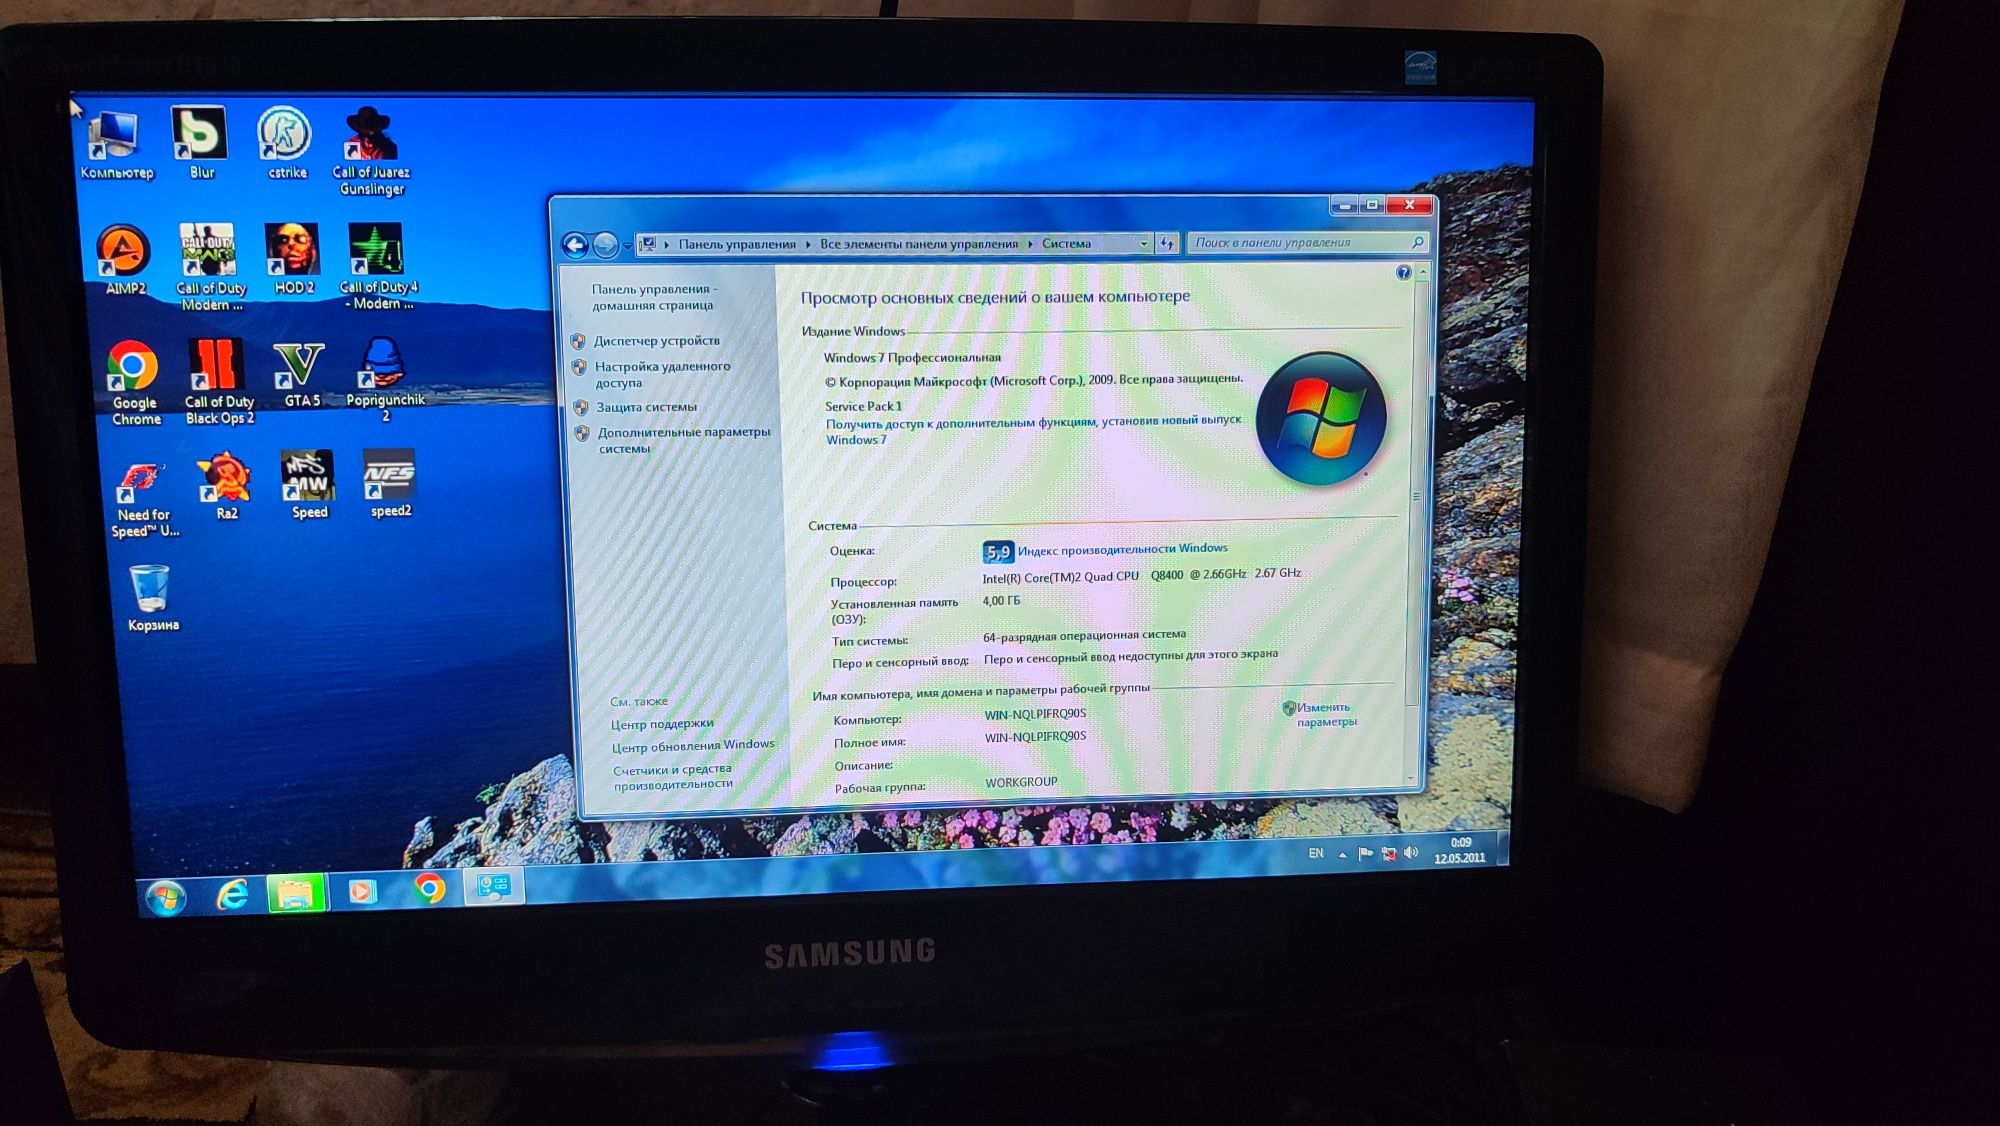Click the Поиск в панели управления field
2000x1126 pixels.
(x=1307, y=242)
